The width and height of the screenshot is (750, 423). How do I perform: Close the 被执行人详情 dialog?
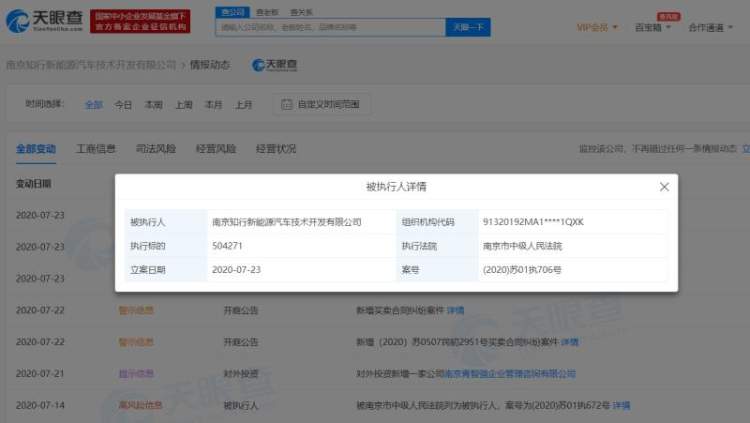pos(664,187)
